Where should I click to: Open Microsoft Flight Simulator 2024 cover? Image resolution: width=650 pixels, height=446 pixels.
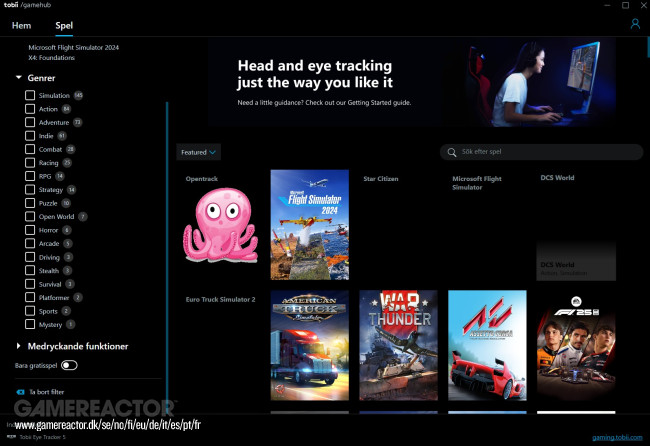310,225
